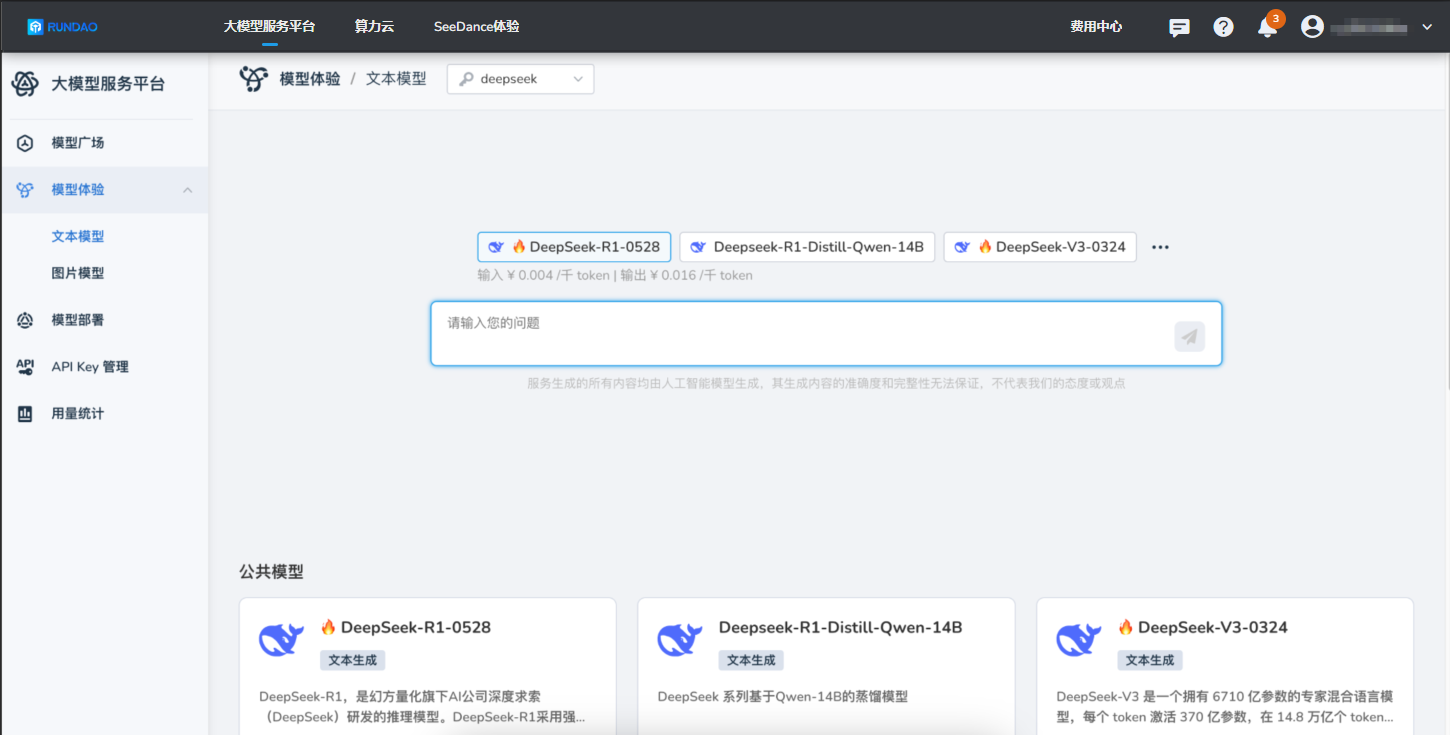The image size is (1450, 735).
Task: Open the Deepseek-R1-Distill-Qwen-14B public model card title
Action: (x=840, y=628)
